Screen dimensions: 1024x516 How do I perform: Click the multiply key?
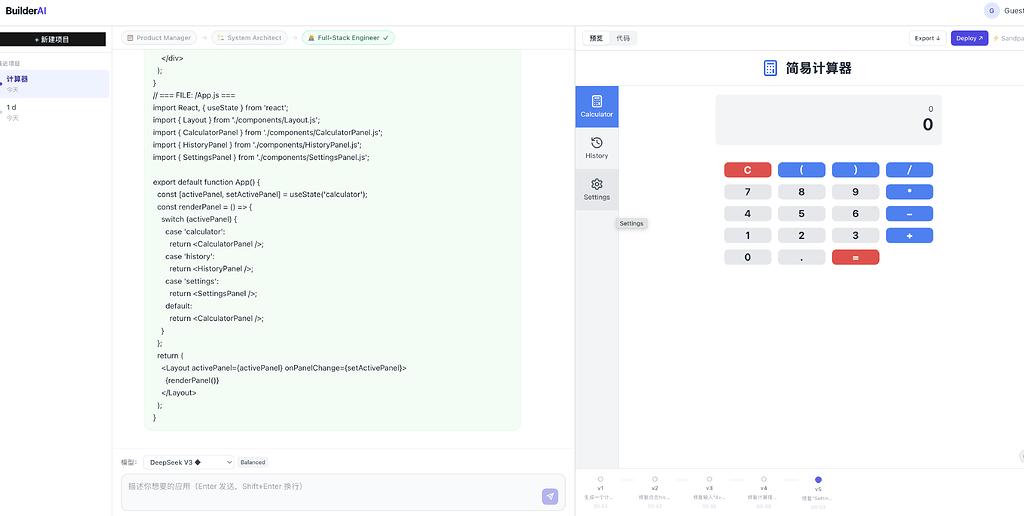[909, 192]
